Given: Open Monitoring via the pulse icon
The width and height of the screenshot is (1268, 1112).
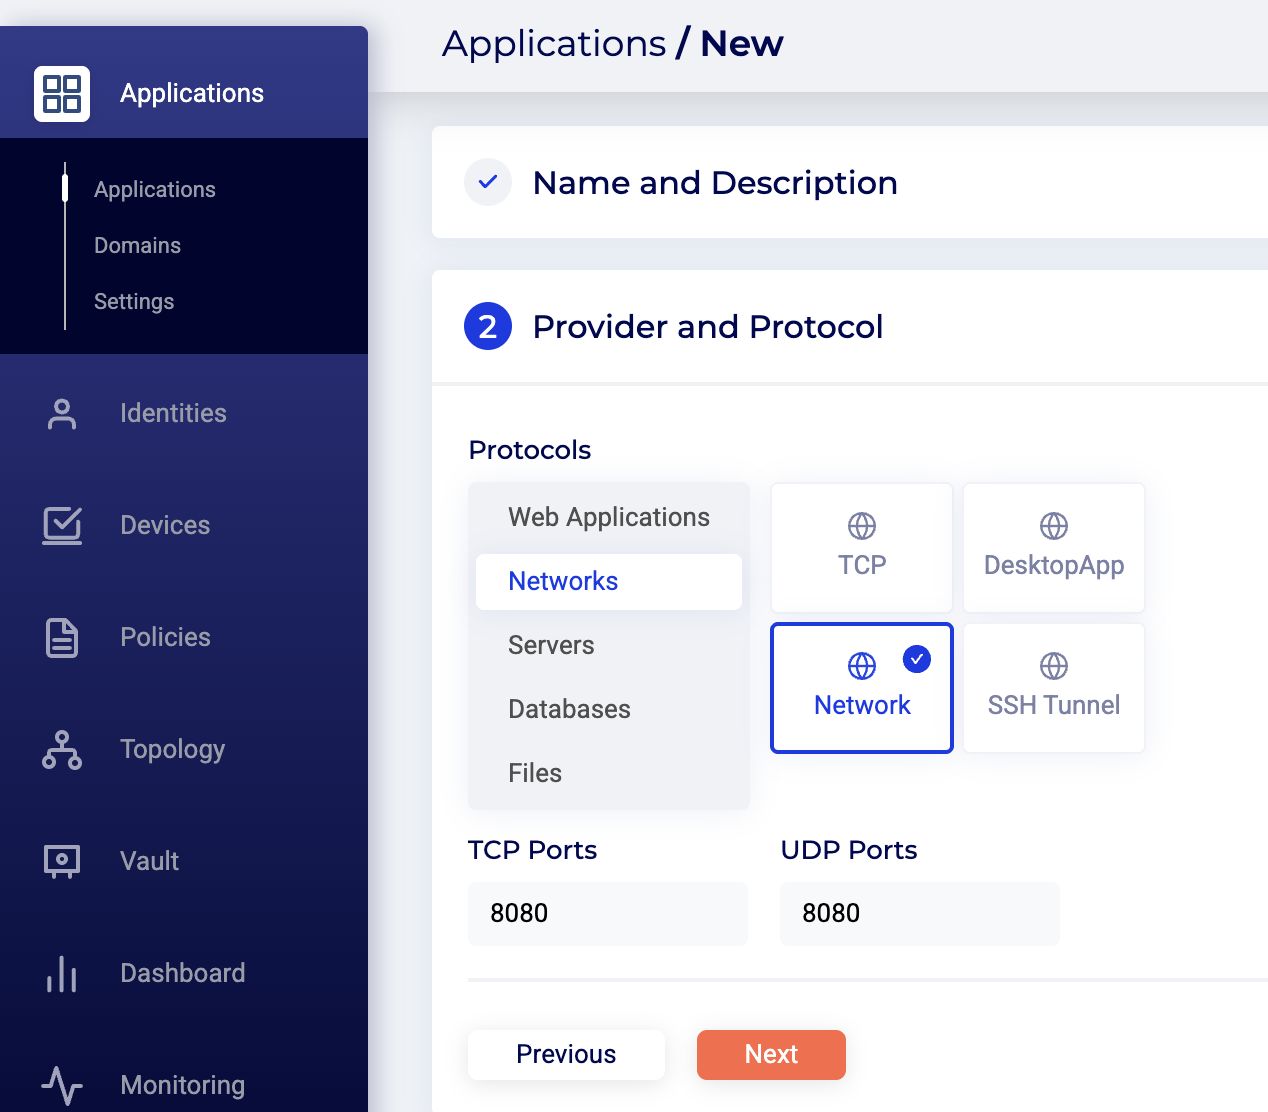Looking at the screenshot, I should [62, 1085].
